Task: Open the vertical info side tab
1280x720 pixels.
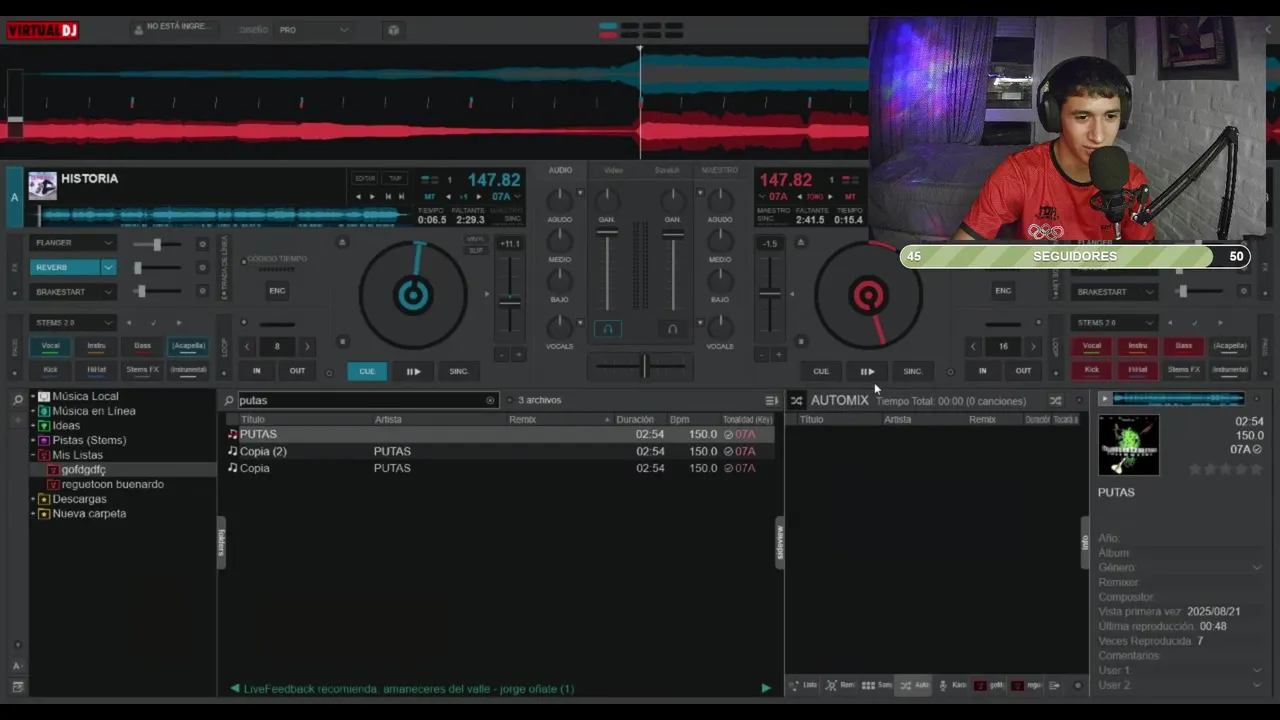Action: pyautogui.click(x=1085, y=543)
